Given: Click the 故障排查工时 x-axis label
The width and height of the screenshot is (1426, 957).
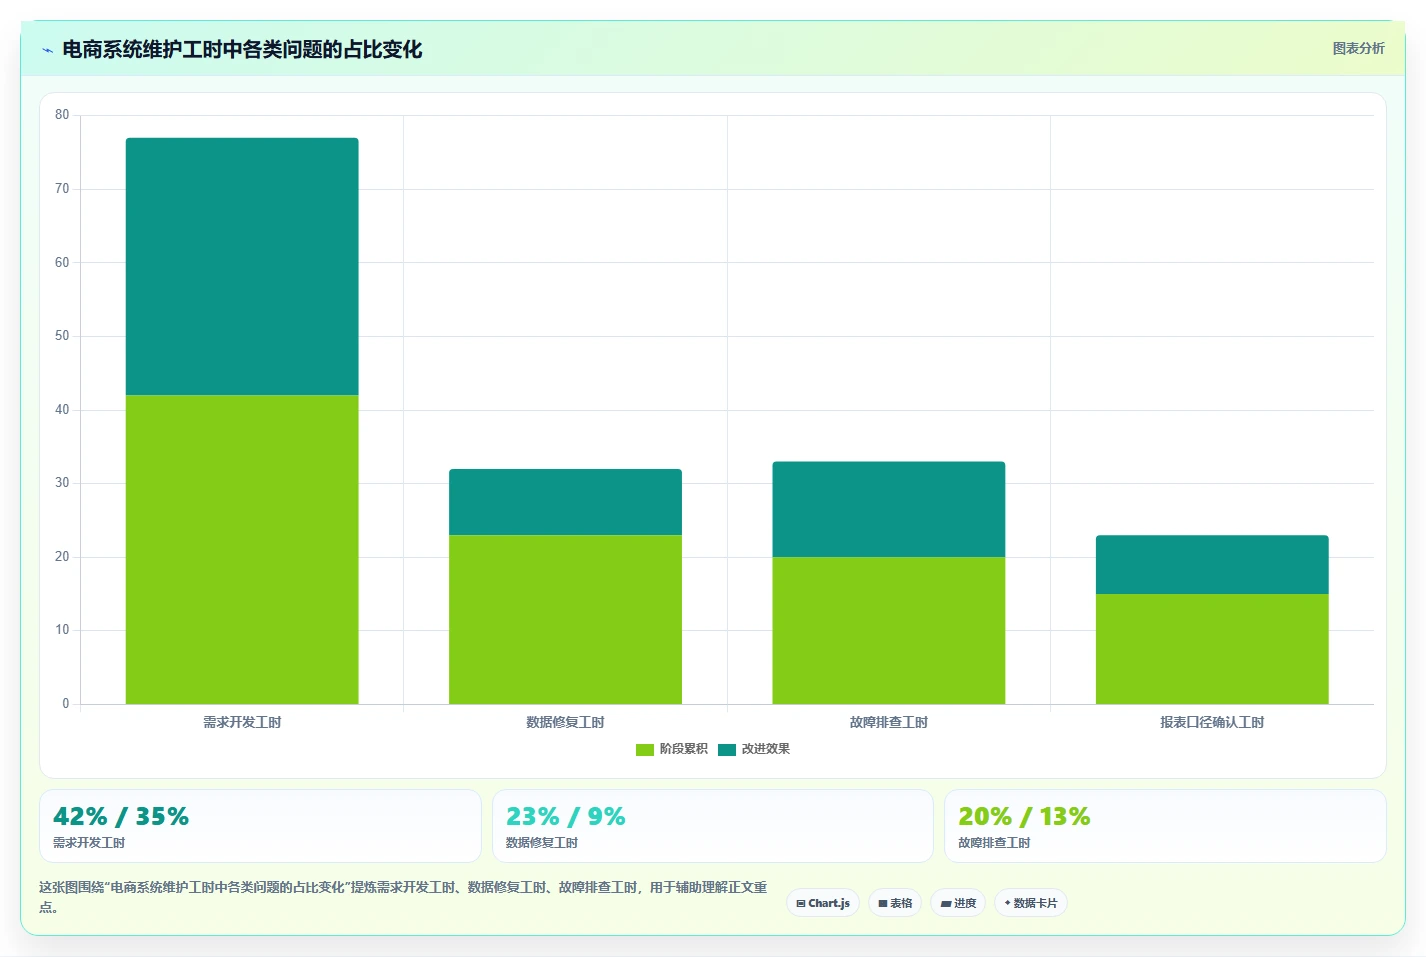Looking at the screenshot, I should click(889, 722).
